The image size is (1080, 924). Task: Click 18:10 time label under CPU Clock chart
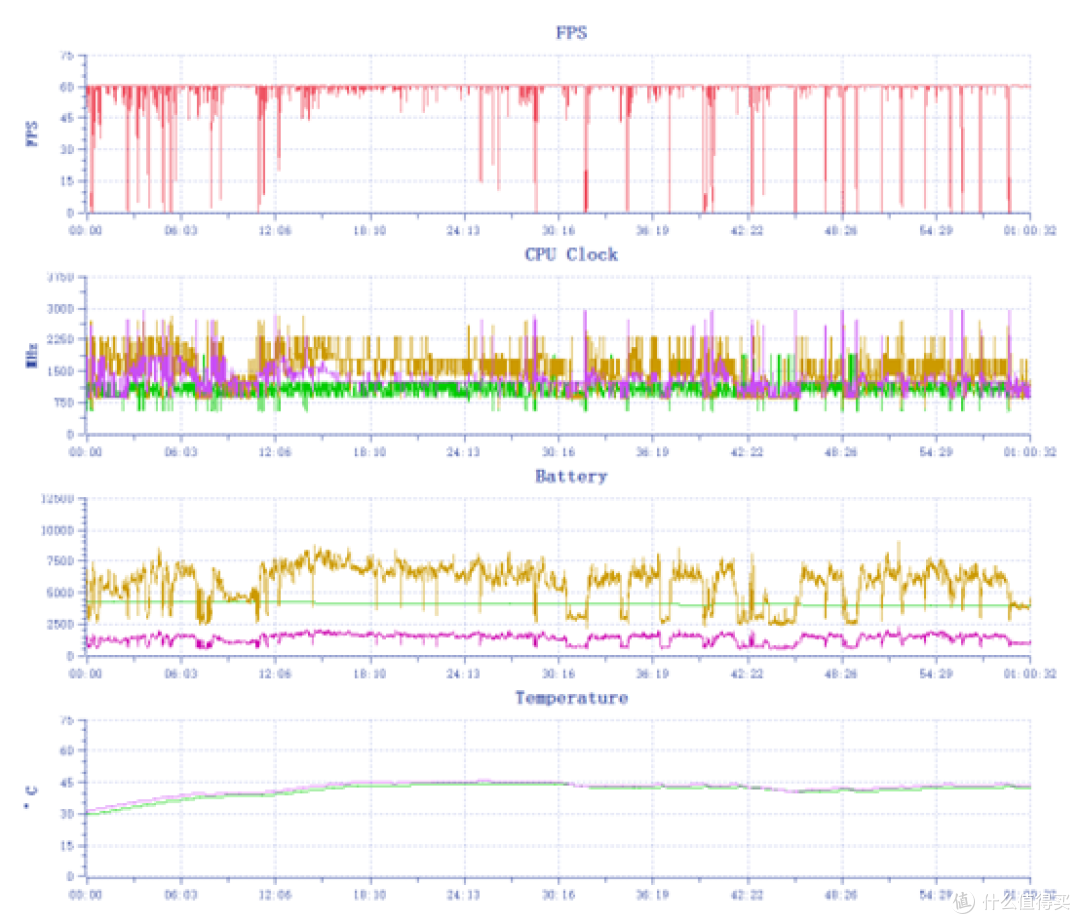369,452
